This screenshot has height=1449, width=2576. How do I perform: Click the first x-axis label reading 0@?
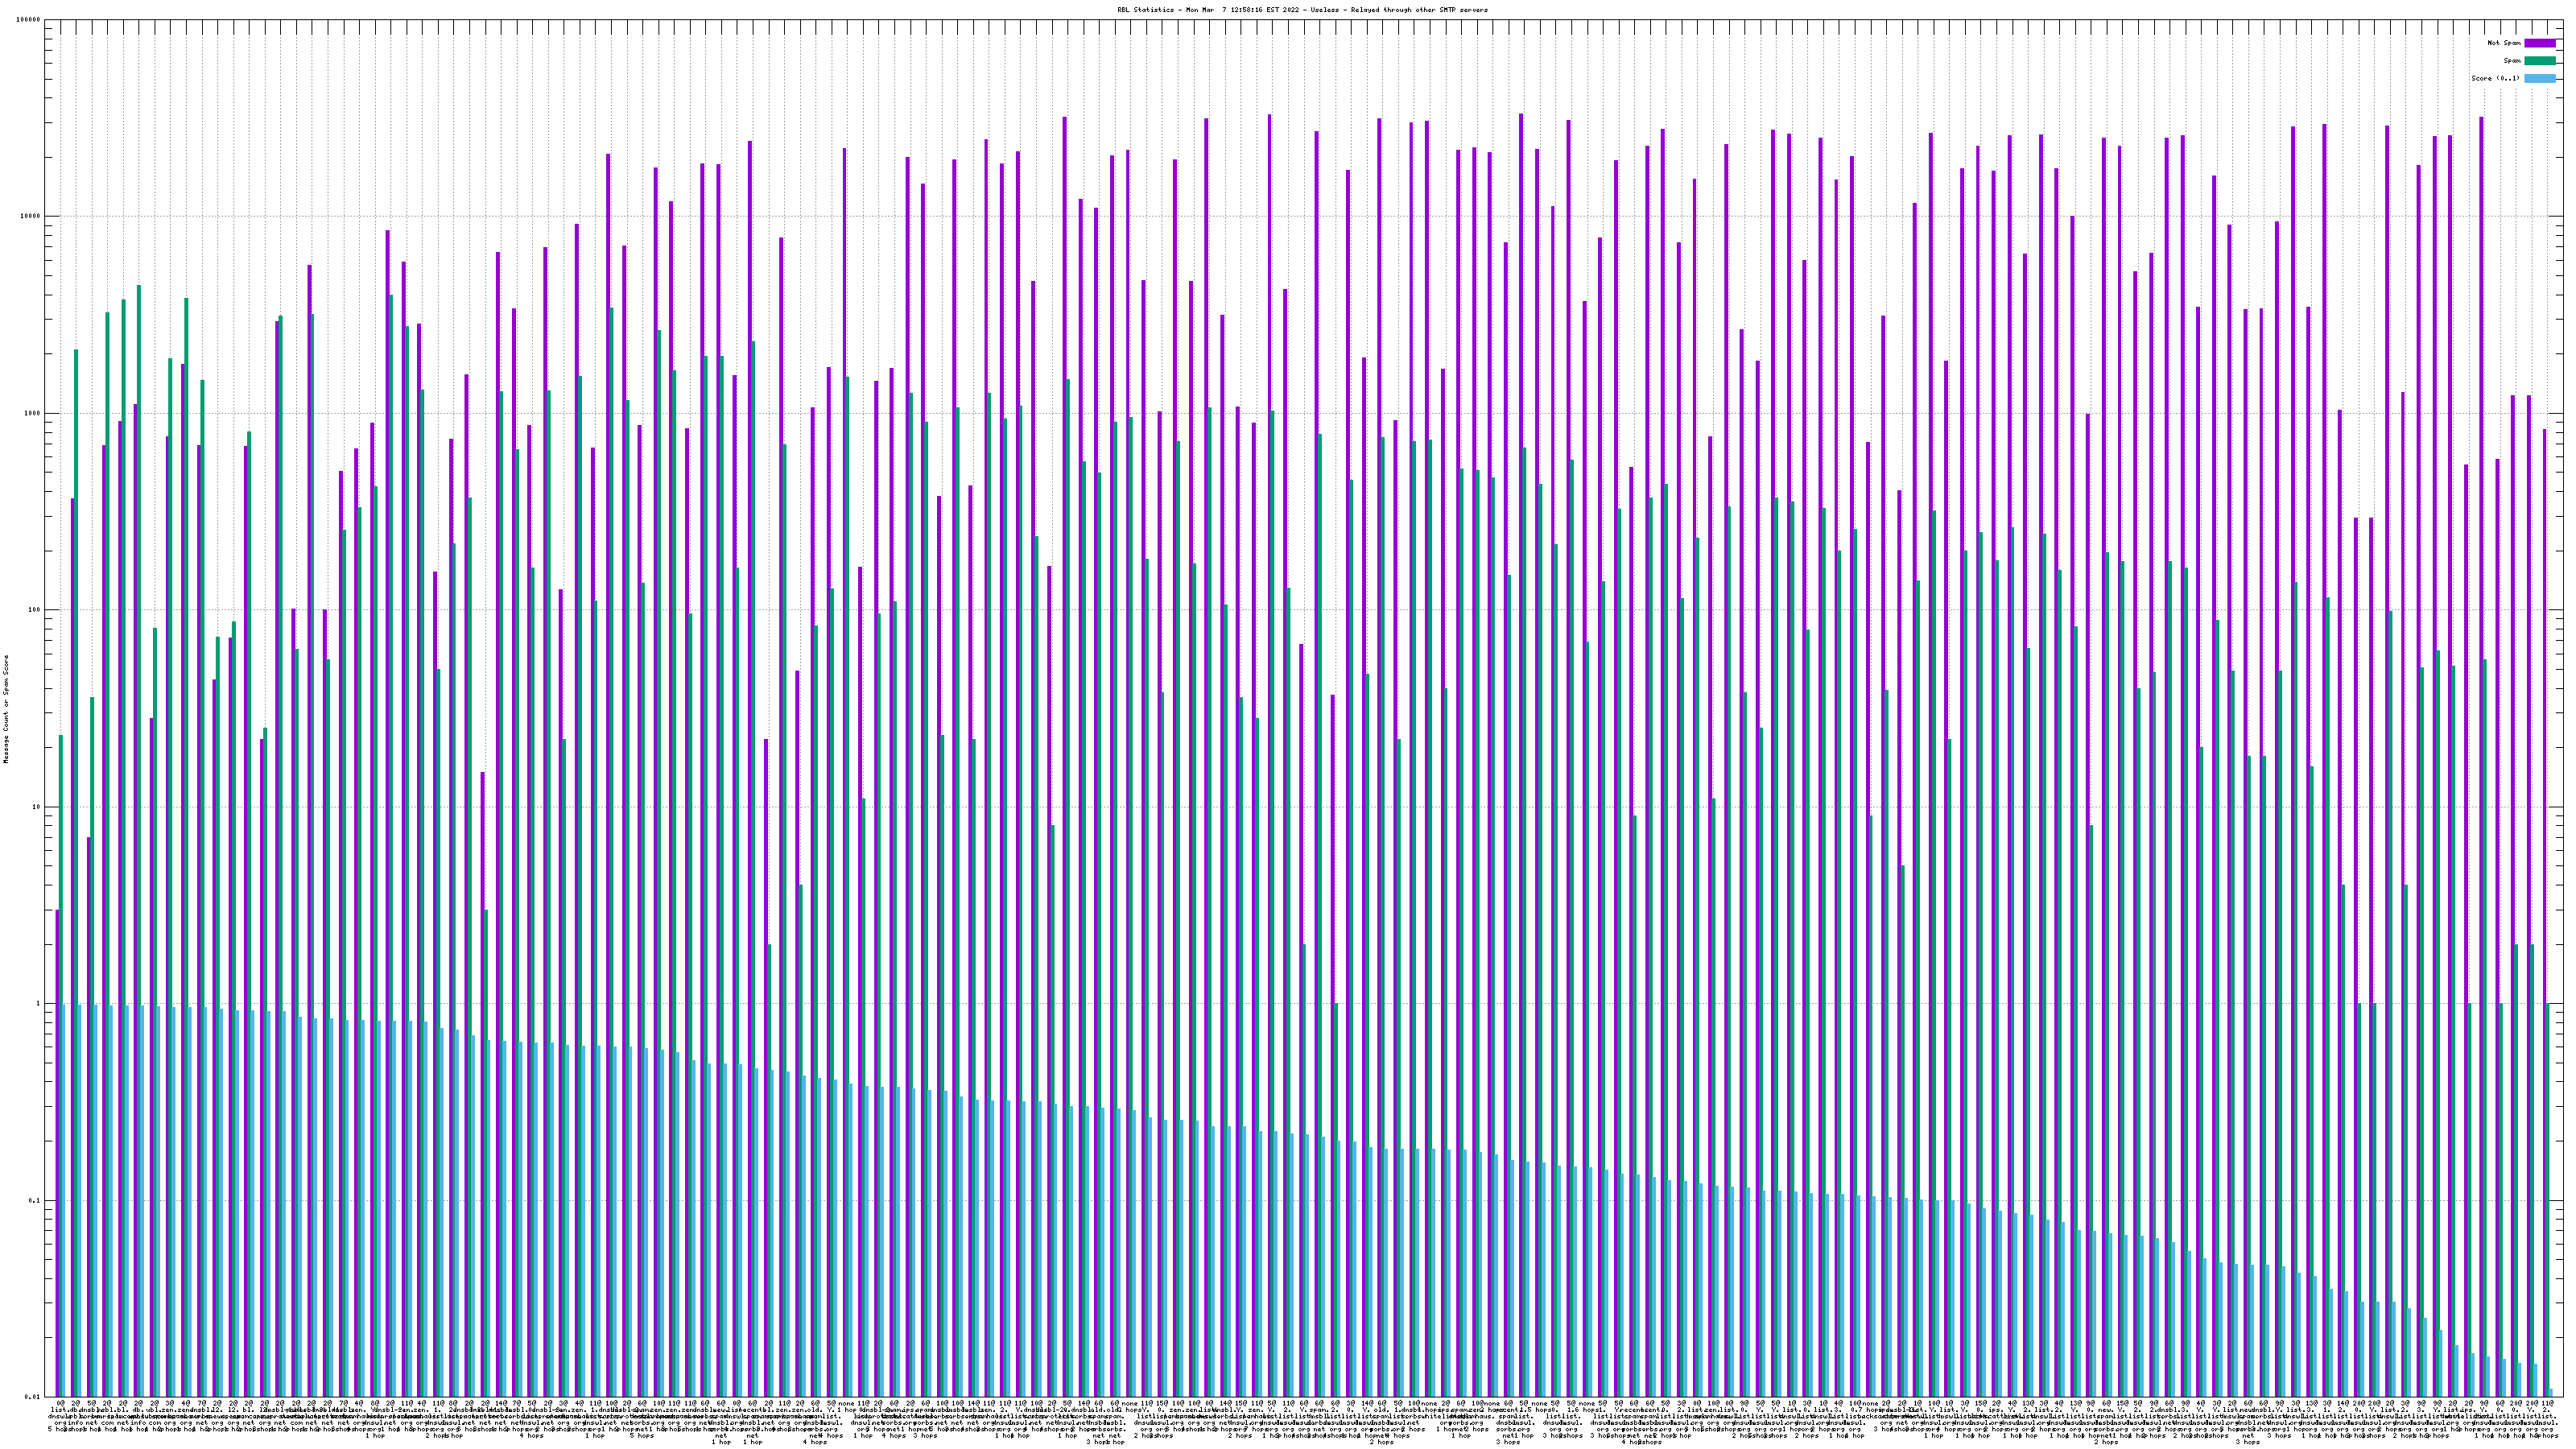(60, 1404)
